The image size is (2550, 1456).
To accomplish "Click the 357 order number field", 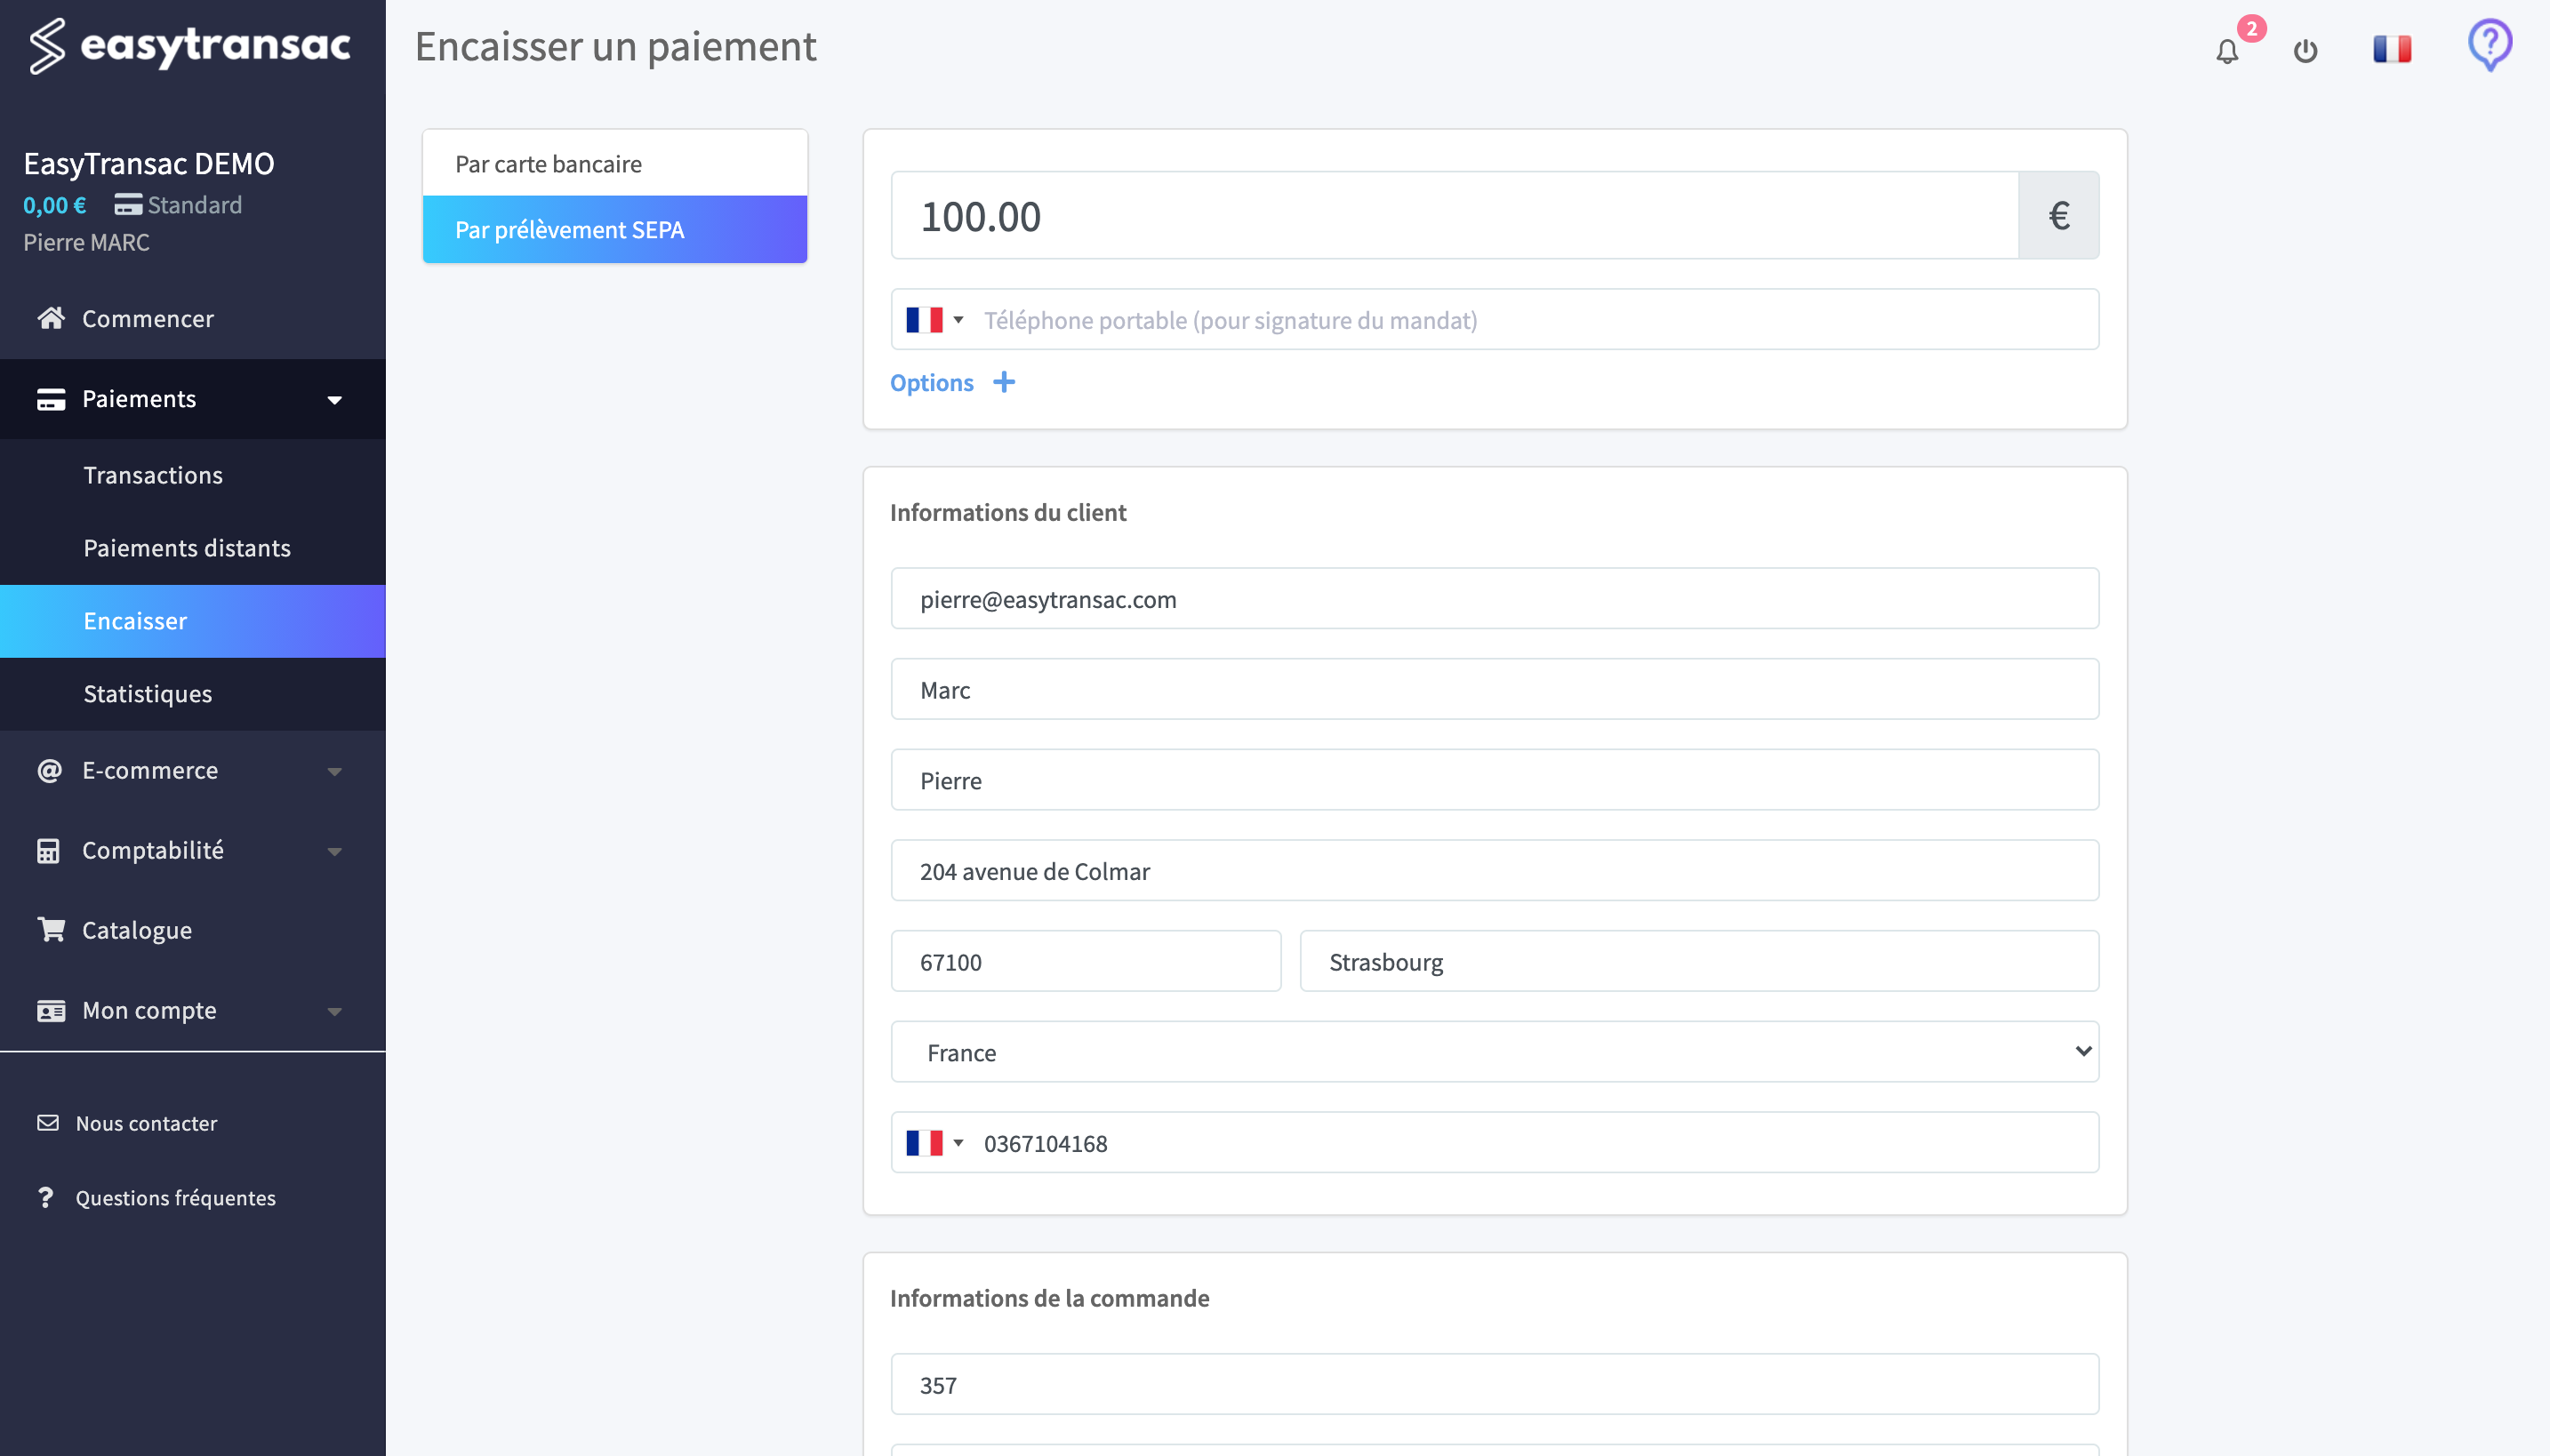I will point(1494,1384).
